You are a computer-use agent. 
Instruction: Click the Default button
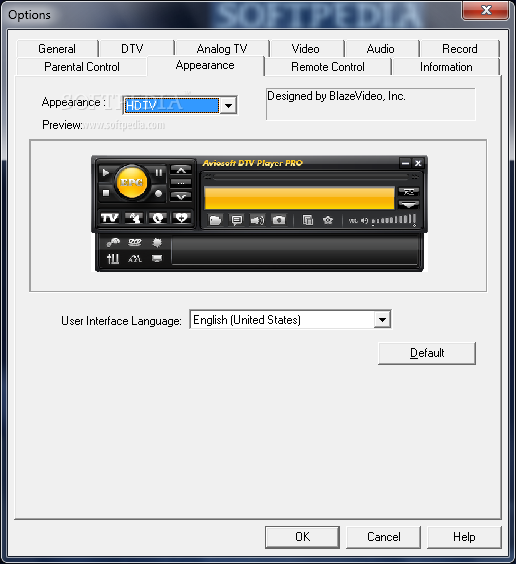[427, 353]
